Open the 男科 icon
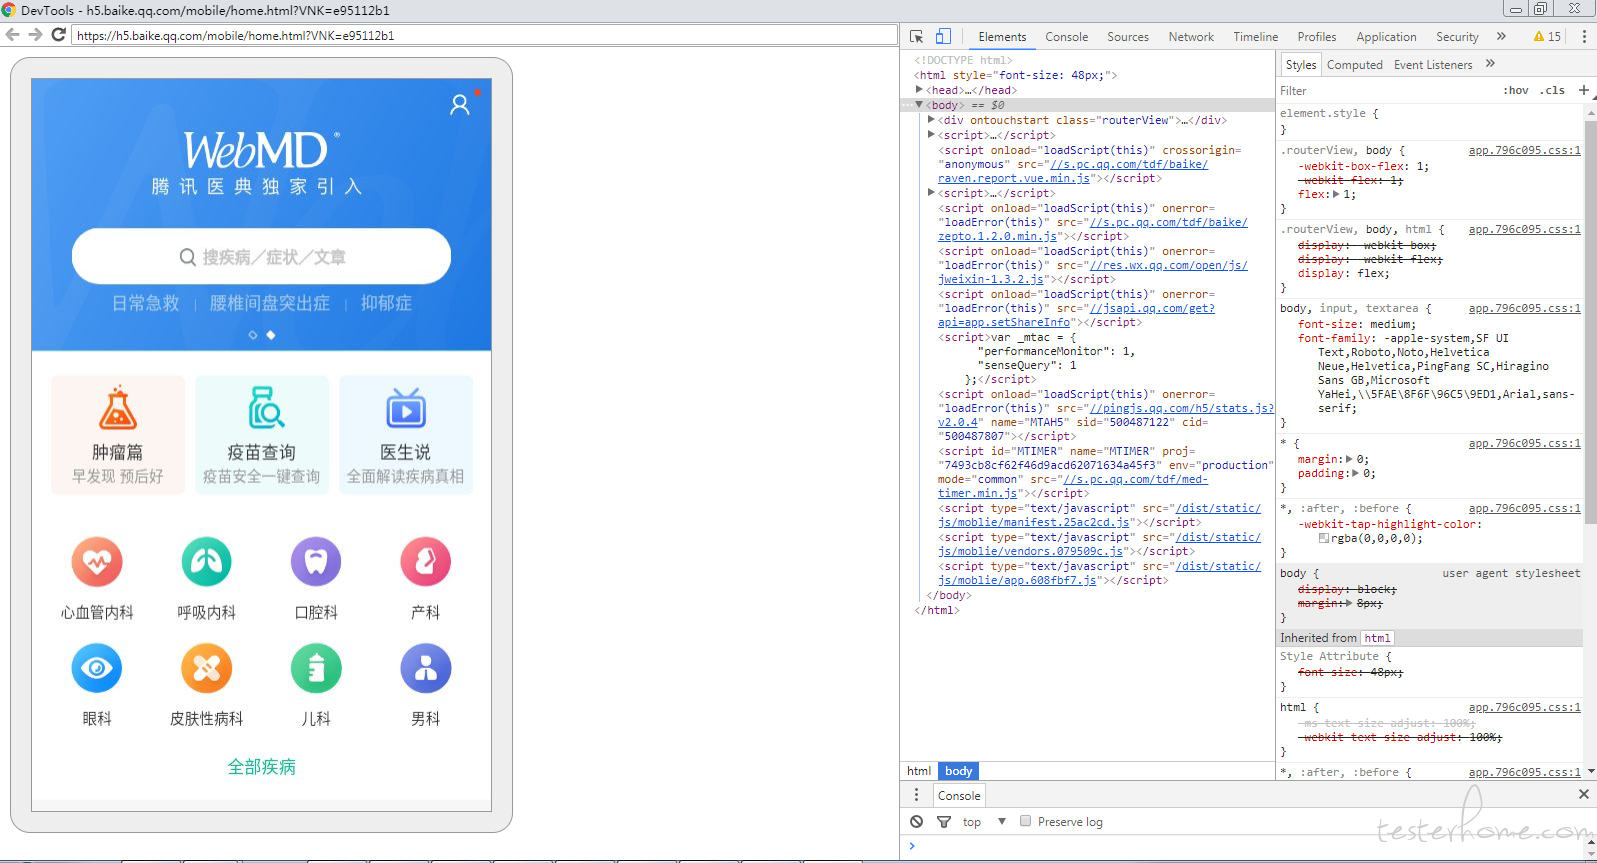This screenshot has width=1597, height=863. tap(426, 668)
